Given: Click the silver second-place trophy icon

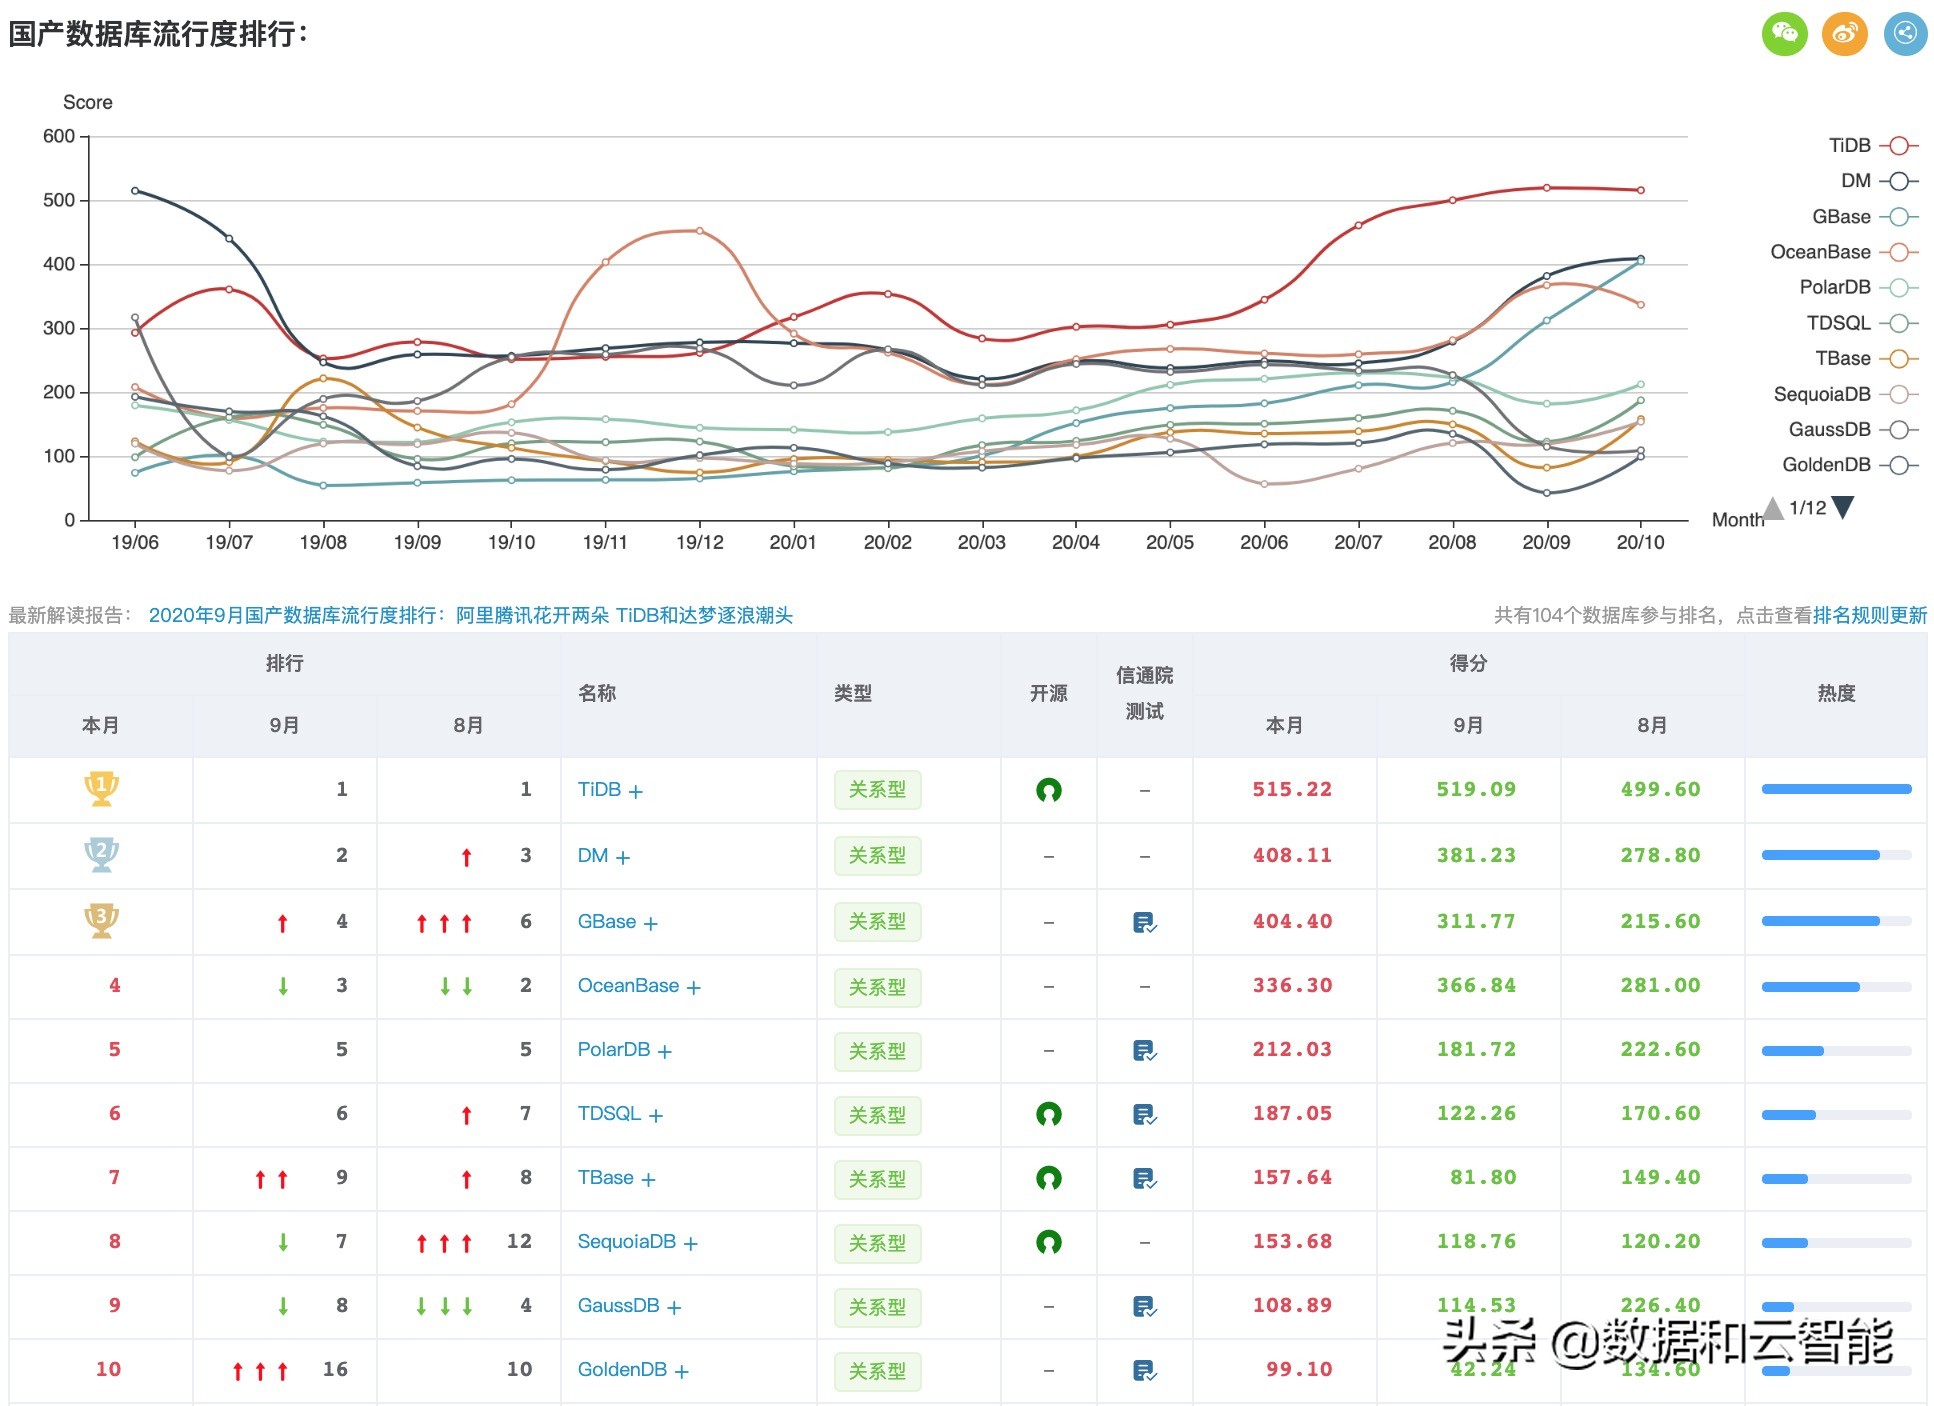Looking at the screenshot, I should pyautogui.click(x=101, y=854).
